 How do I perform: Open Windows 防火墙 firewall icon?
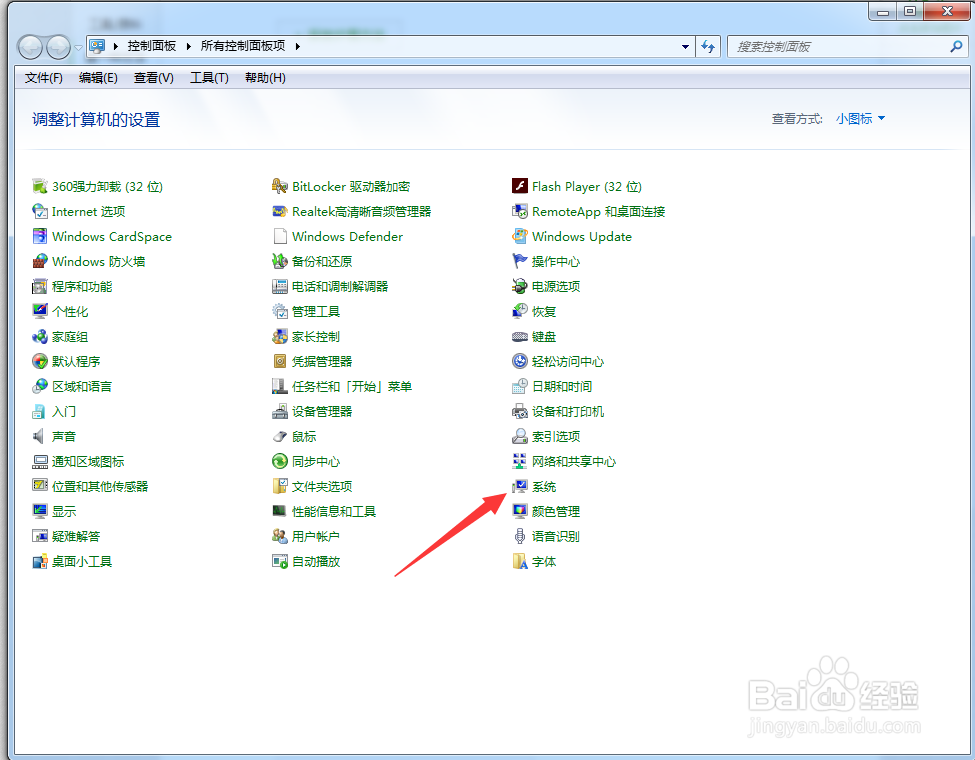point(40,261)
